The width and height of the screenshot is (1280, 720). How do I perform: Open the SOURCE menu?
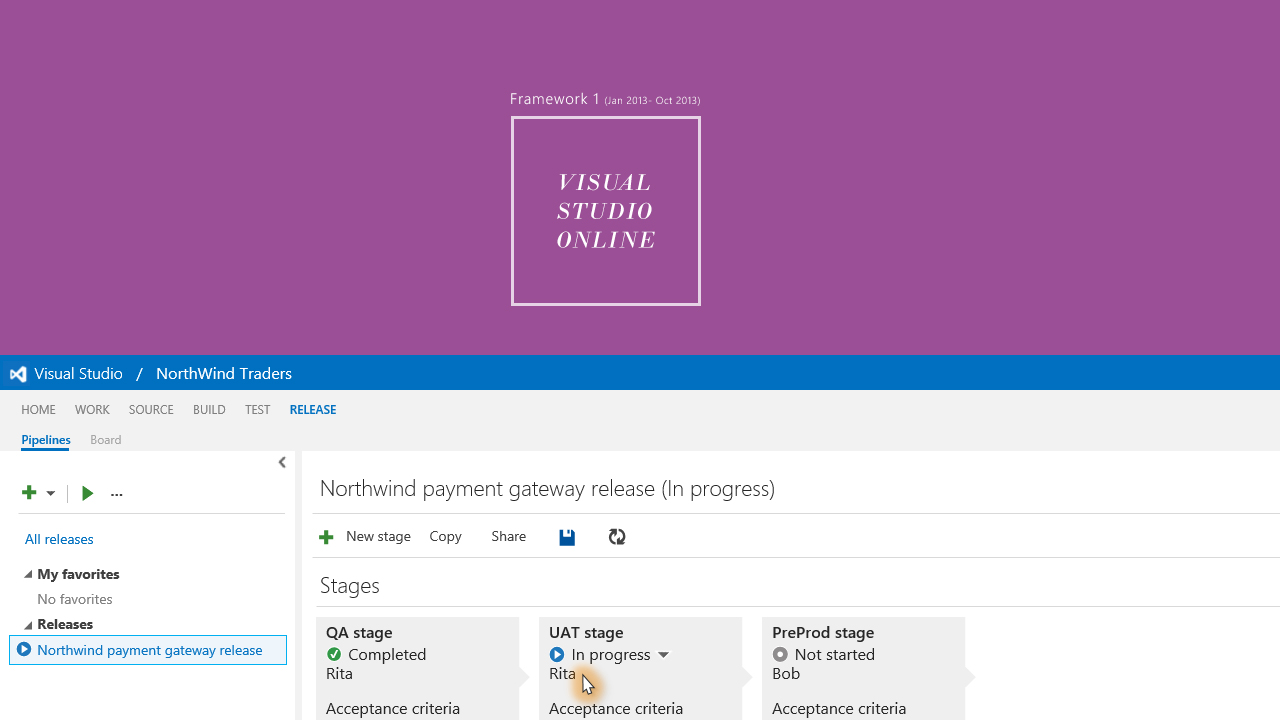(151, 409)
